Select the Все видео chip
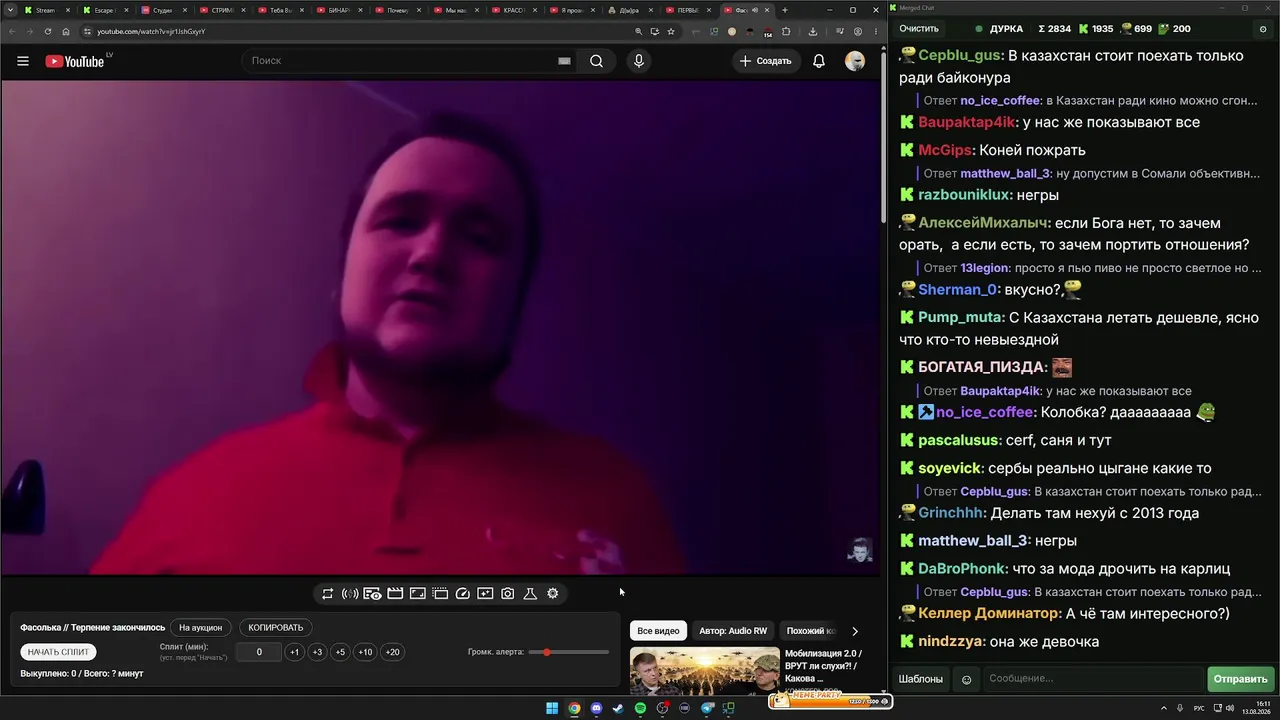 point(658,631)
